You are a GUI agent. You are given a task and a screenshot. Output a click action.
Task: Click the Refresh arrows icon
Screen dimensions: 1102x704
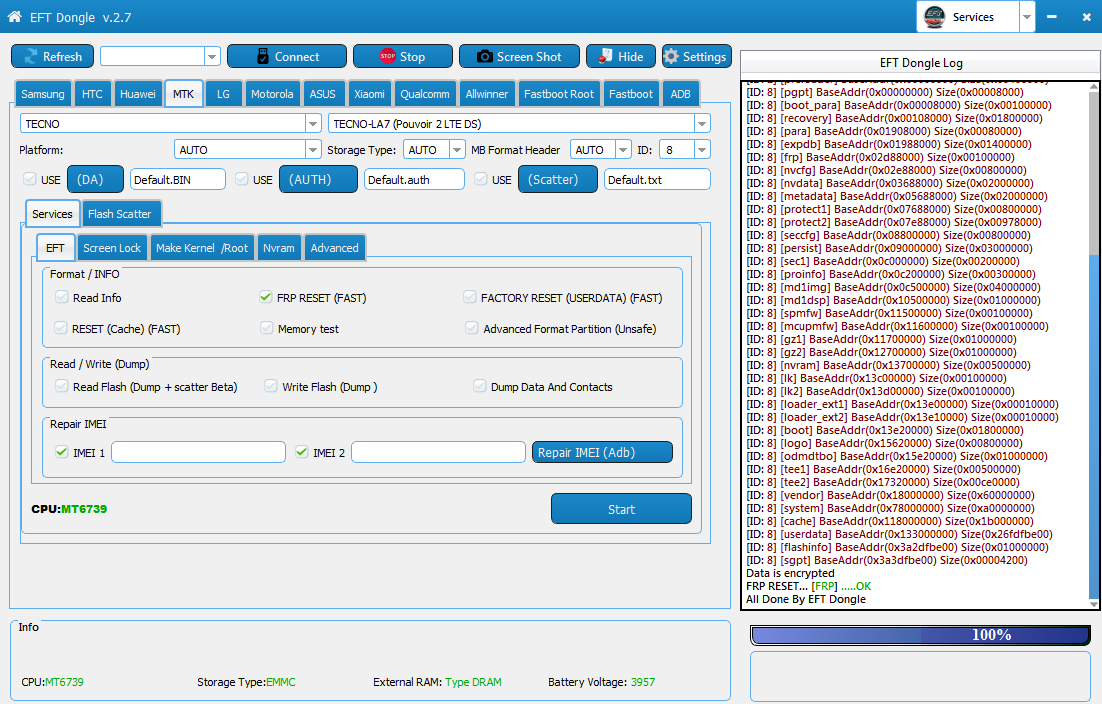coord(31,57)
